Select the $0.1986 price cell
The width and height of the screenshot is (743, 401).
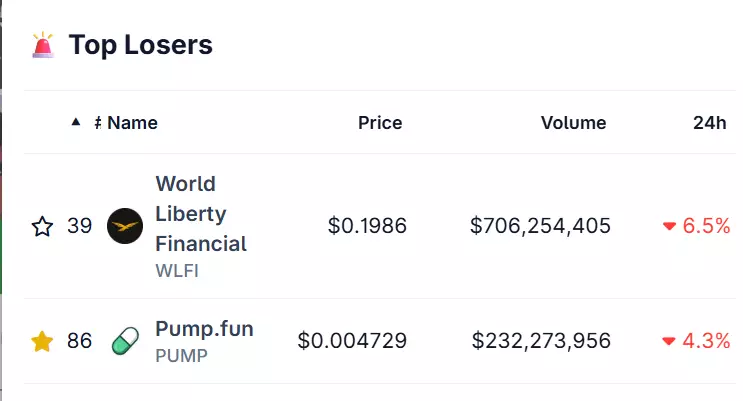pos(367,226)
